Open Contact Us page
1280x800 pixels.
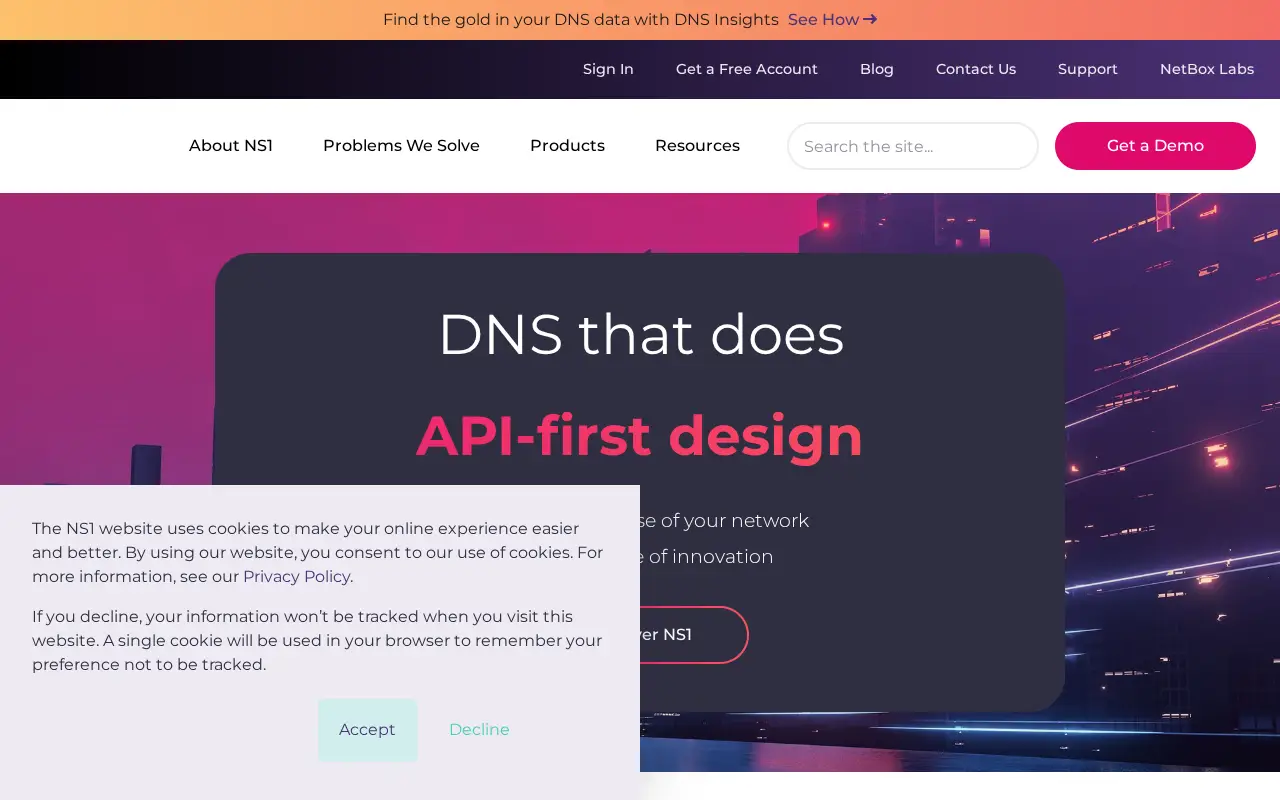(x=976, y=69)
